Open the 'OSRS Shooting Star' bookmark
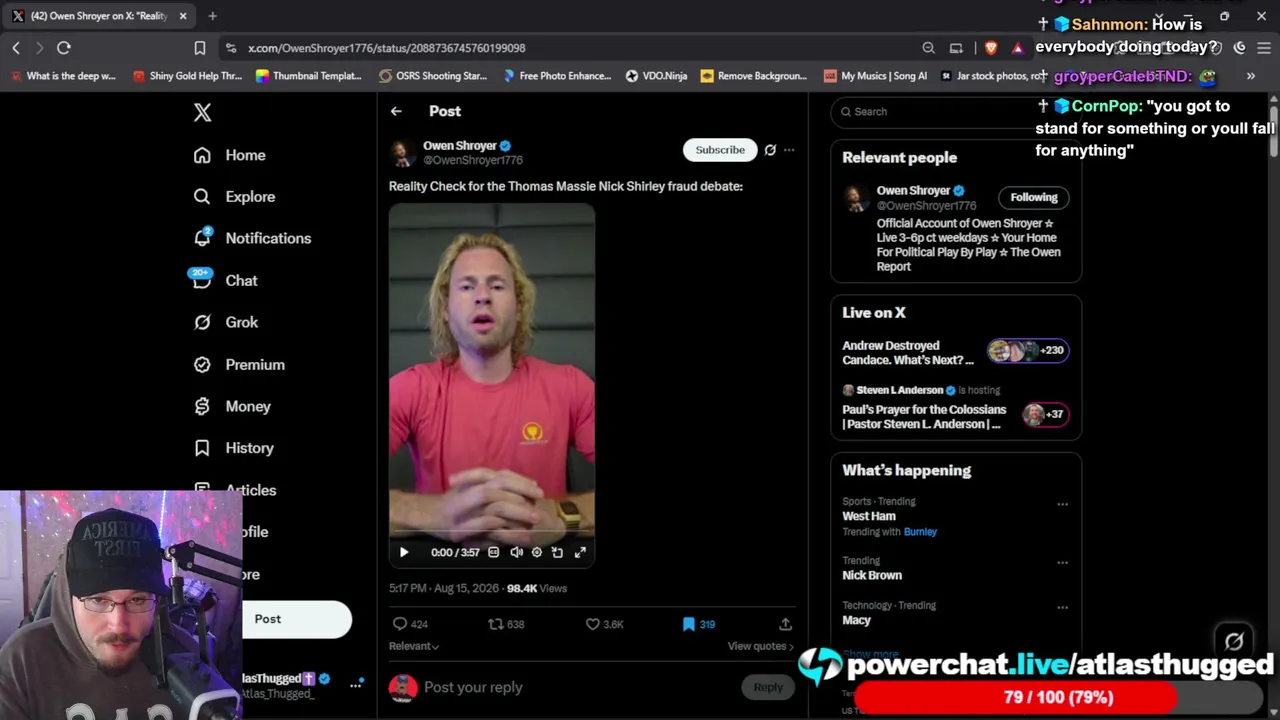 point(432,76)
